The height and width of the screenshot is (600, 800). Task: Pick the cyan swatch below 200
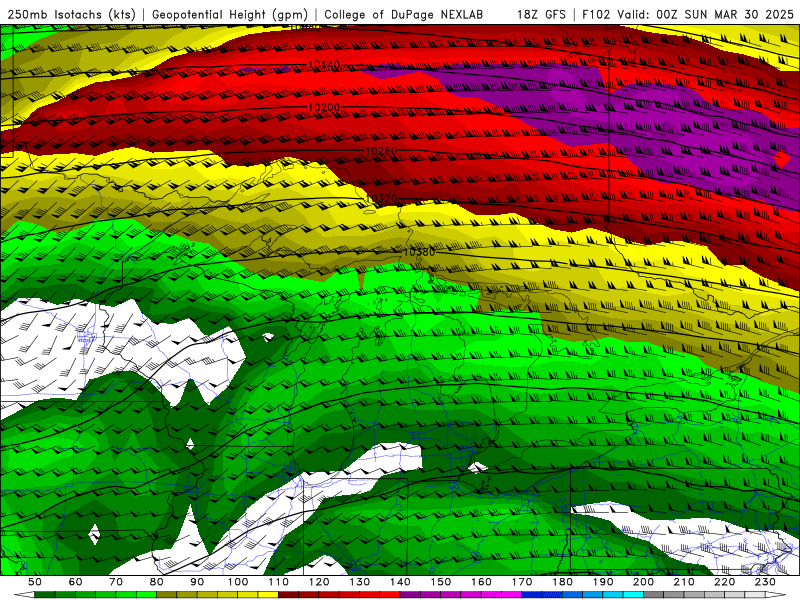click(x=633, y=595)
